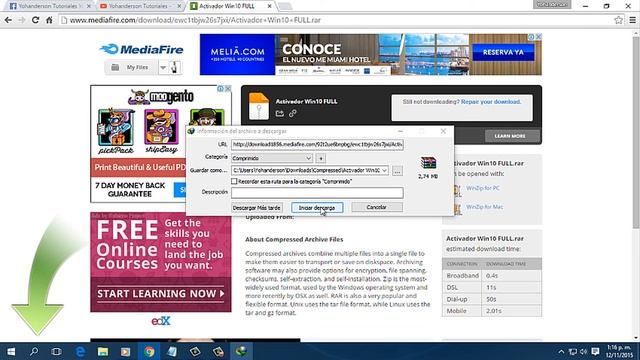Close the Melia banner ad with X
Image resolution: width=640 pixels, height=360 pixels.
[538, 37]
